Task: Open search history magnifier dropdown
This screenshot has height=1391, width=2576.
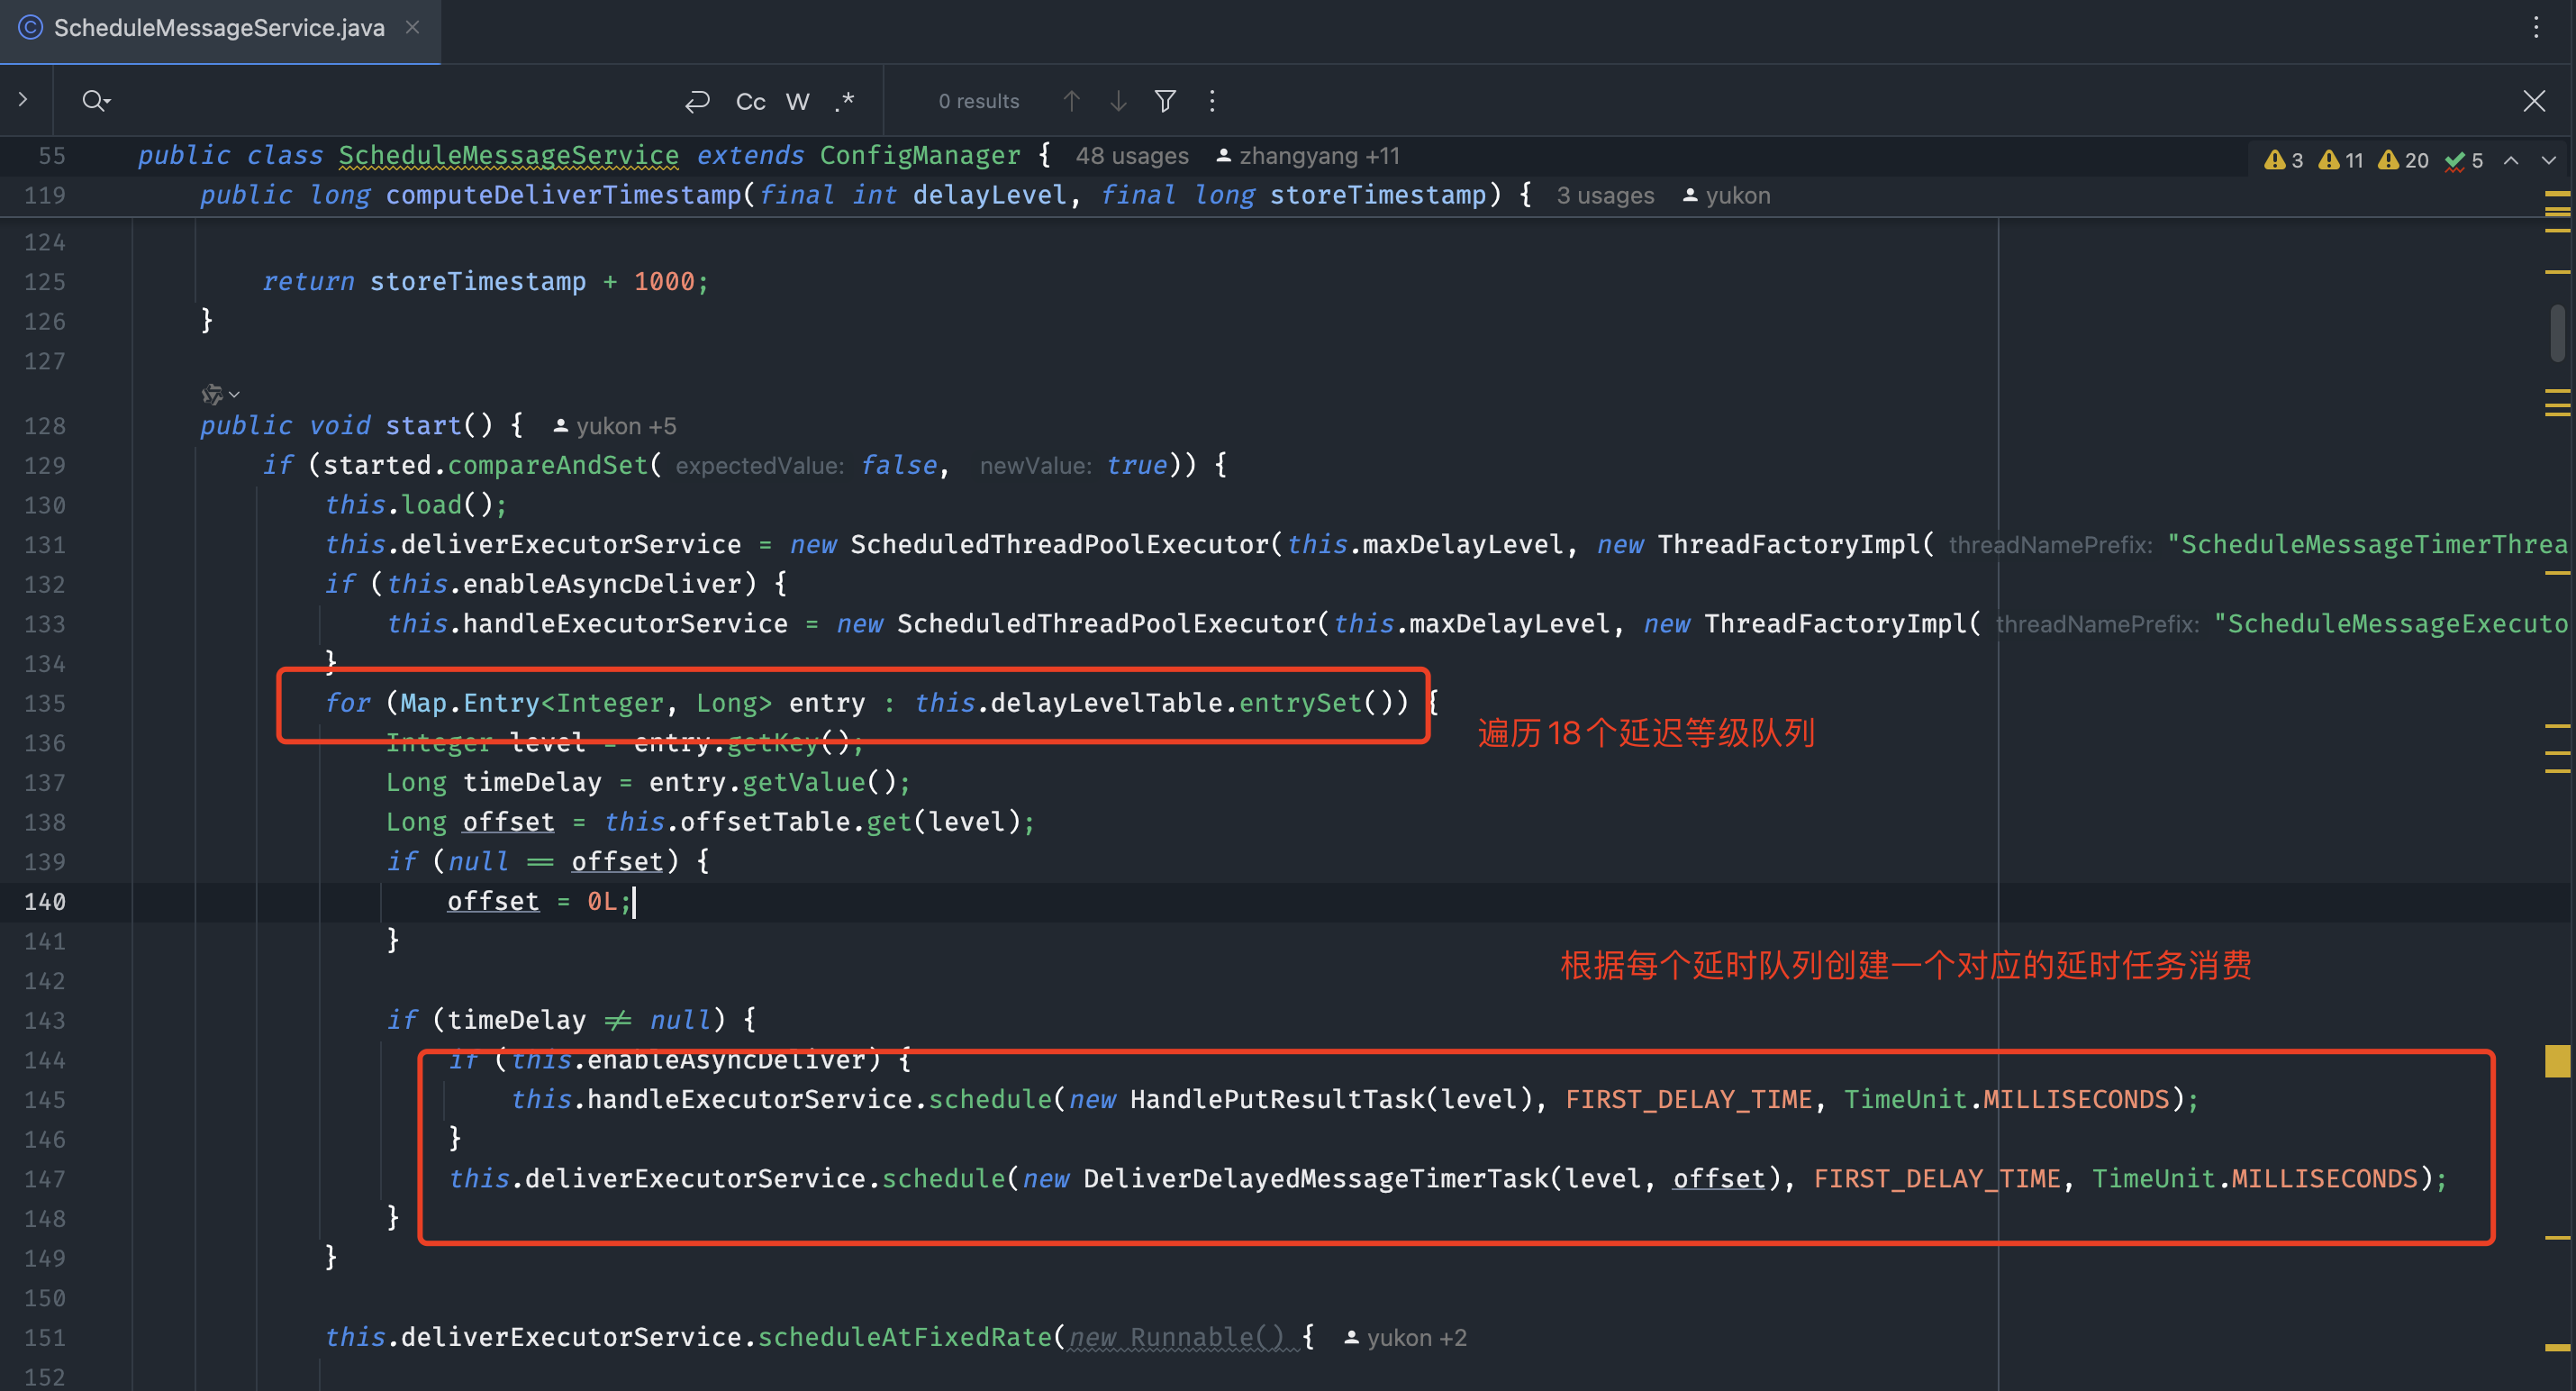Action: pyautogui.click(x=96, y=101)
